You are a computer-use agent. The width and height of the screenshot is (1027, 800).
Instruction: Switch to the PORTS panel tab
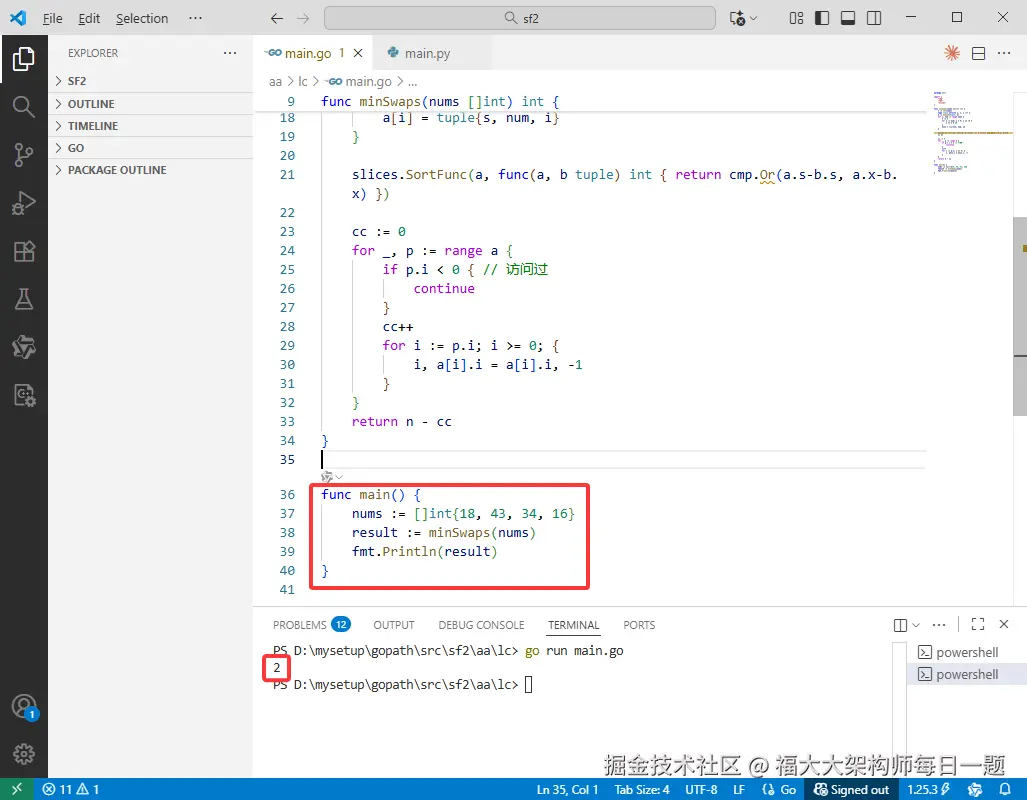pyautogui.click(x=639, y=625)
